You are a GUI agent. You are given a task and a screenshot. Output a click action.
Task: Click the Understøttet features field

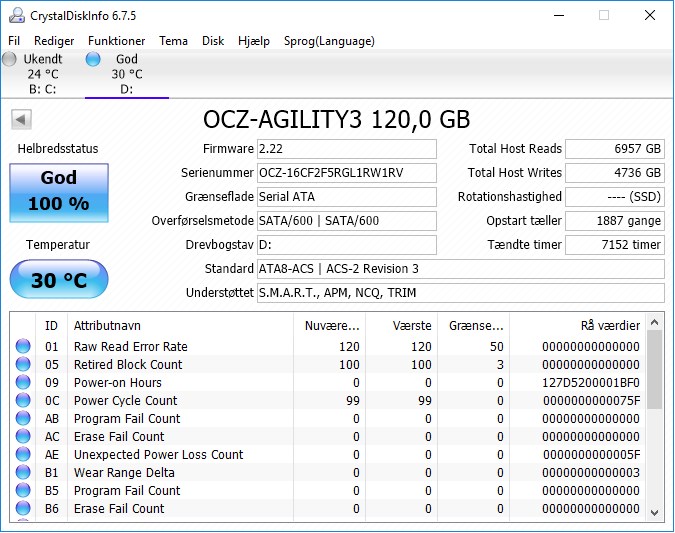(461, 293)
